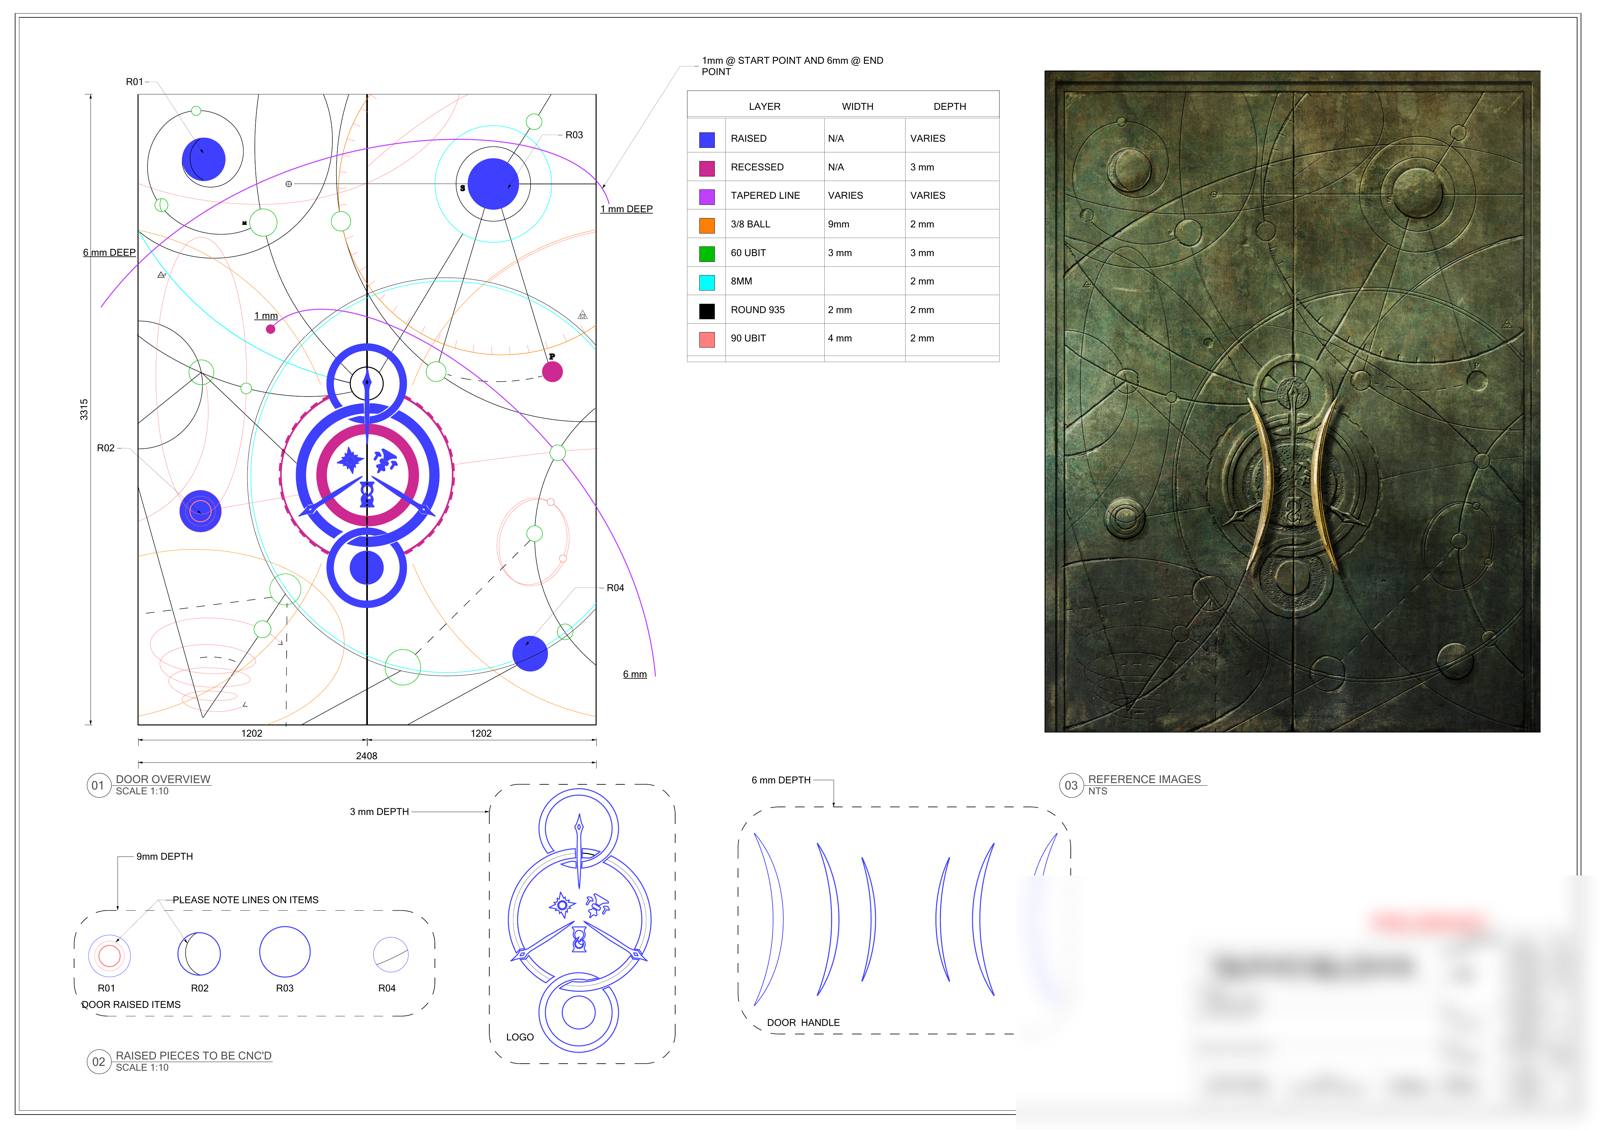
Task: Click the '3 mm DEPTH' callout
Action: click(379, 811)
